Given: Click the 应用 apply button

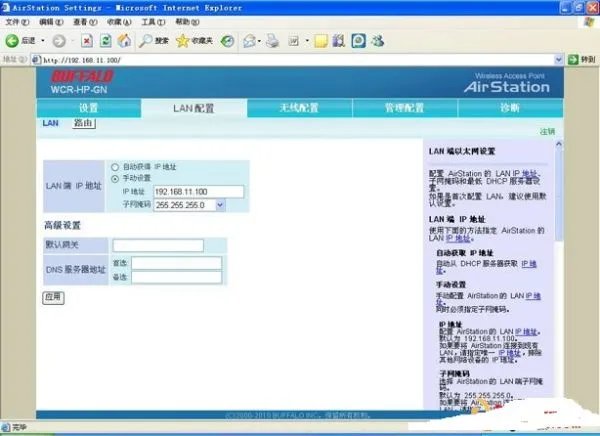Looking at the screenshot, I should (x=53, y=297).
